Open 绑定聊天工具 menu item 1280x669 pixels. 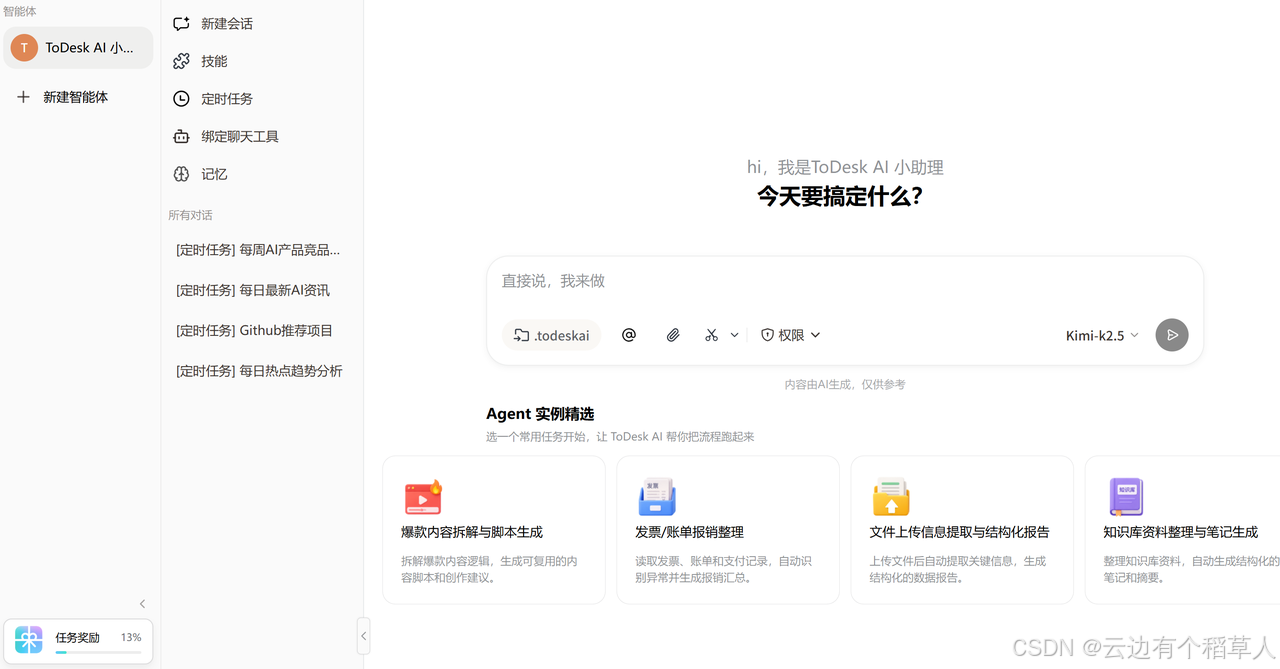click(x=262, y=136)
